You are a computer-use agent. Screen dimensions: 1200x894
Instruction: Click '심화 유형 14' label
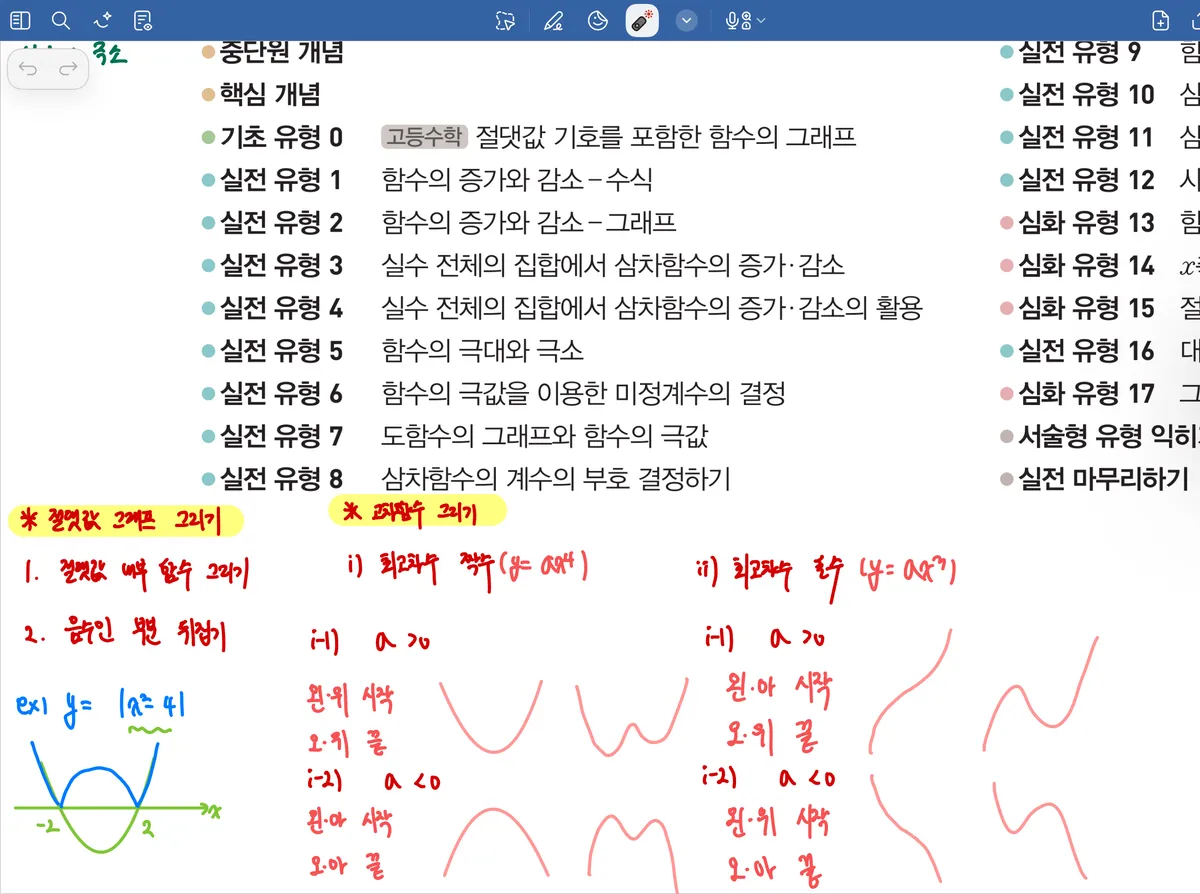pyautogui.click(x=1086, y=265)
